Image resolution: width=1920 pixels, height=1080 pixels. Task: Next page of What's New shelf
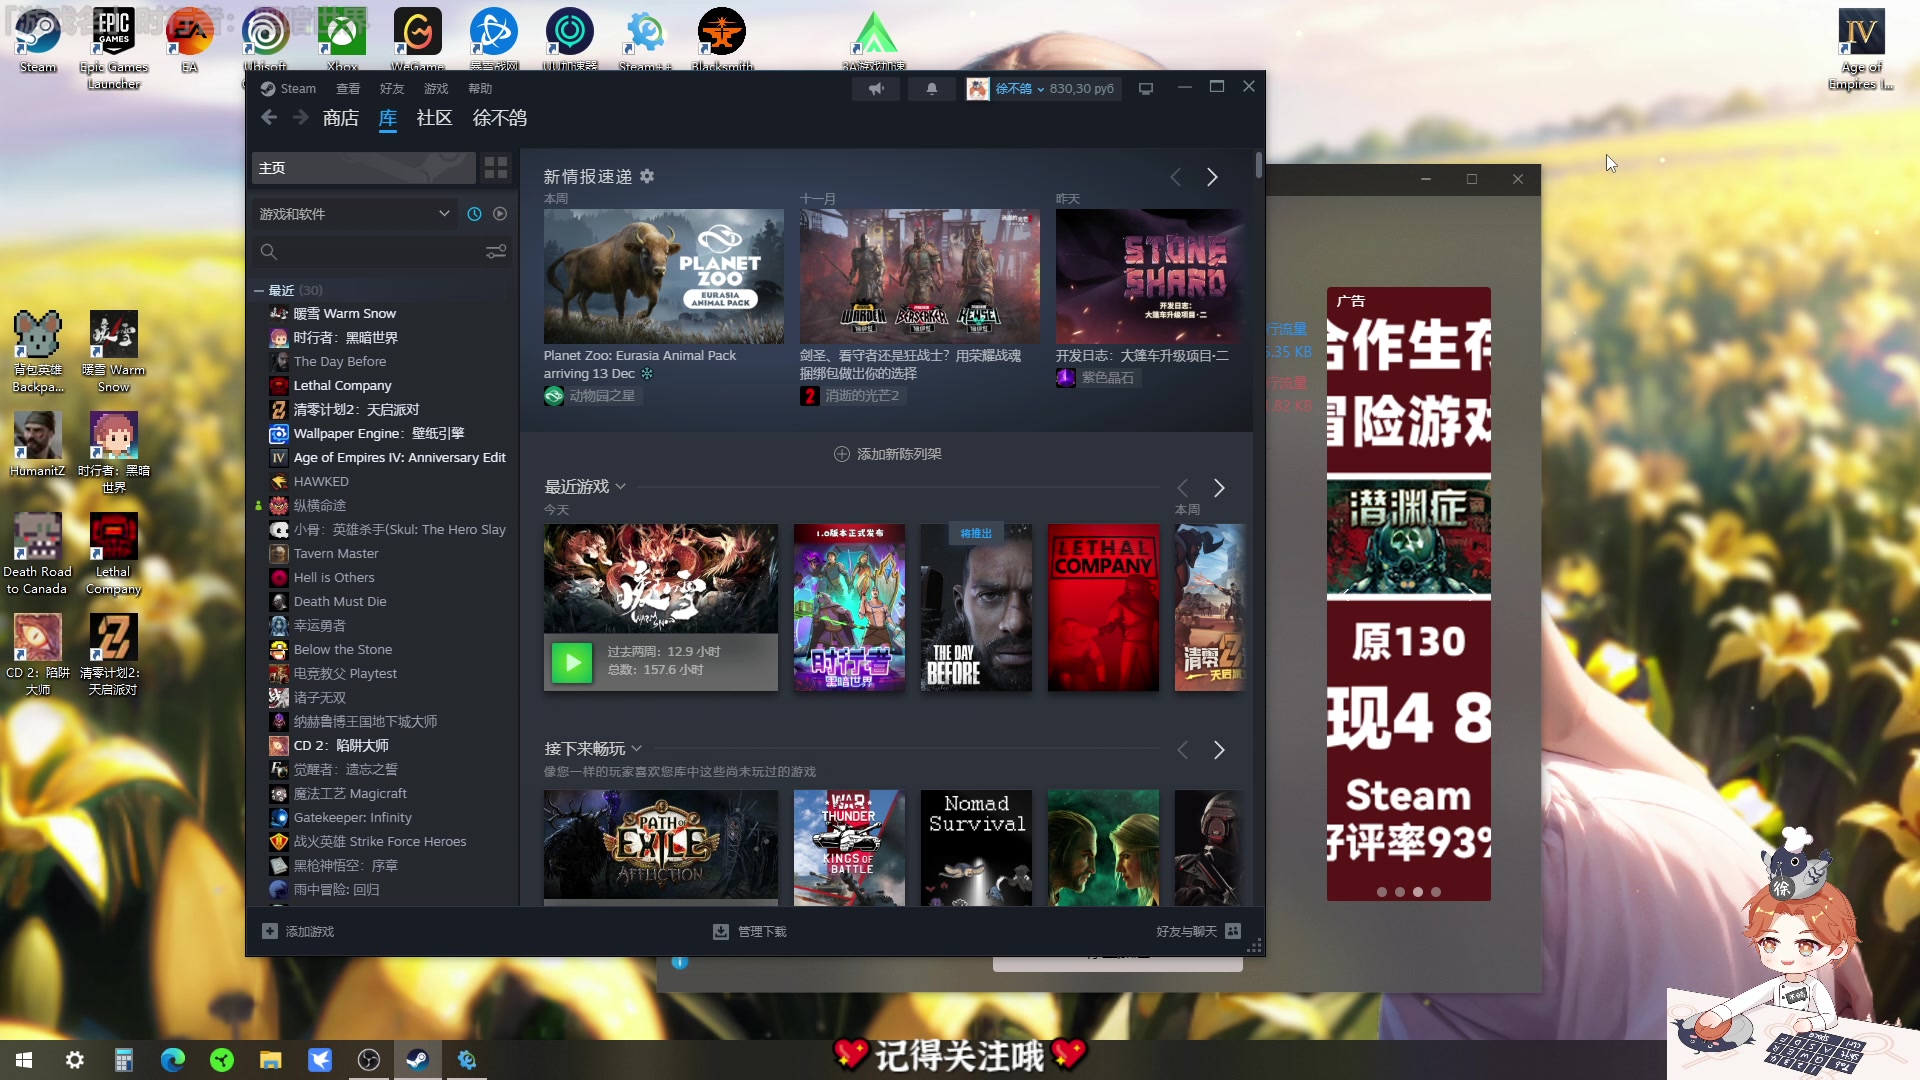pos(1212,177)
